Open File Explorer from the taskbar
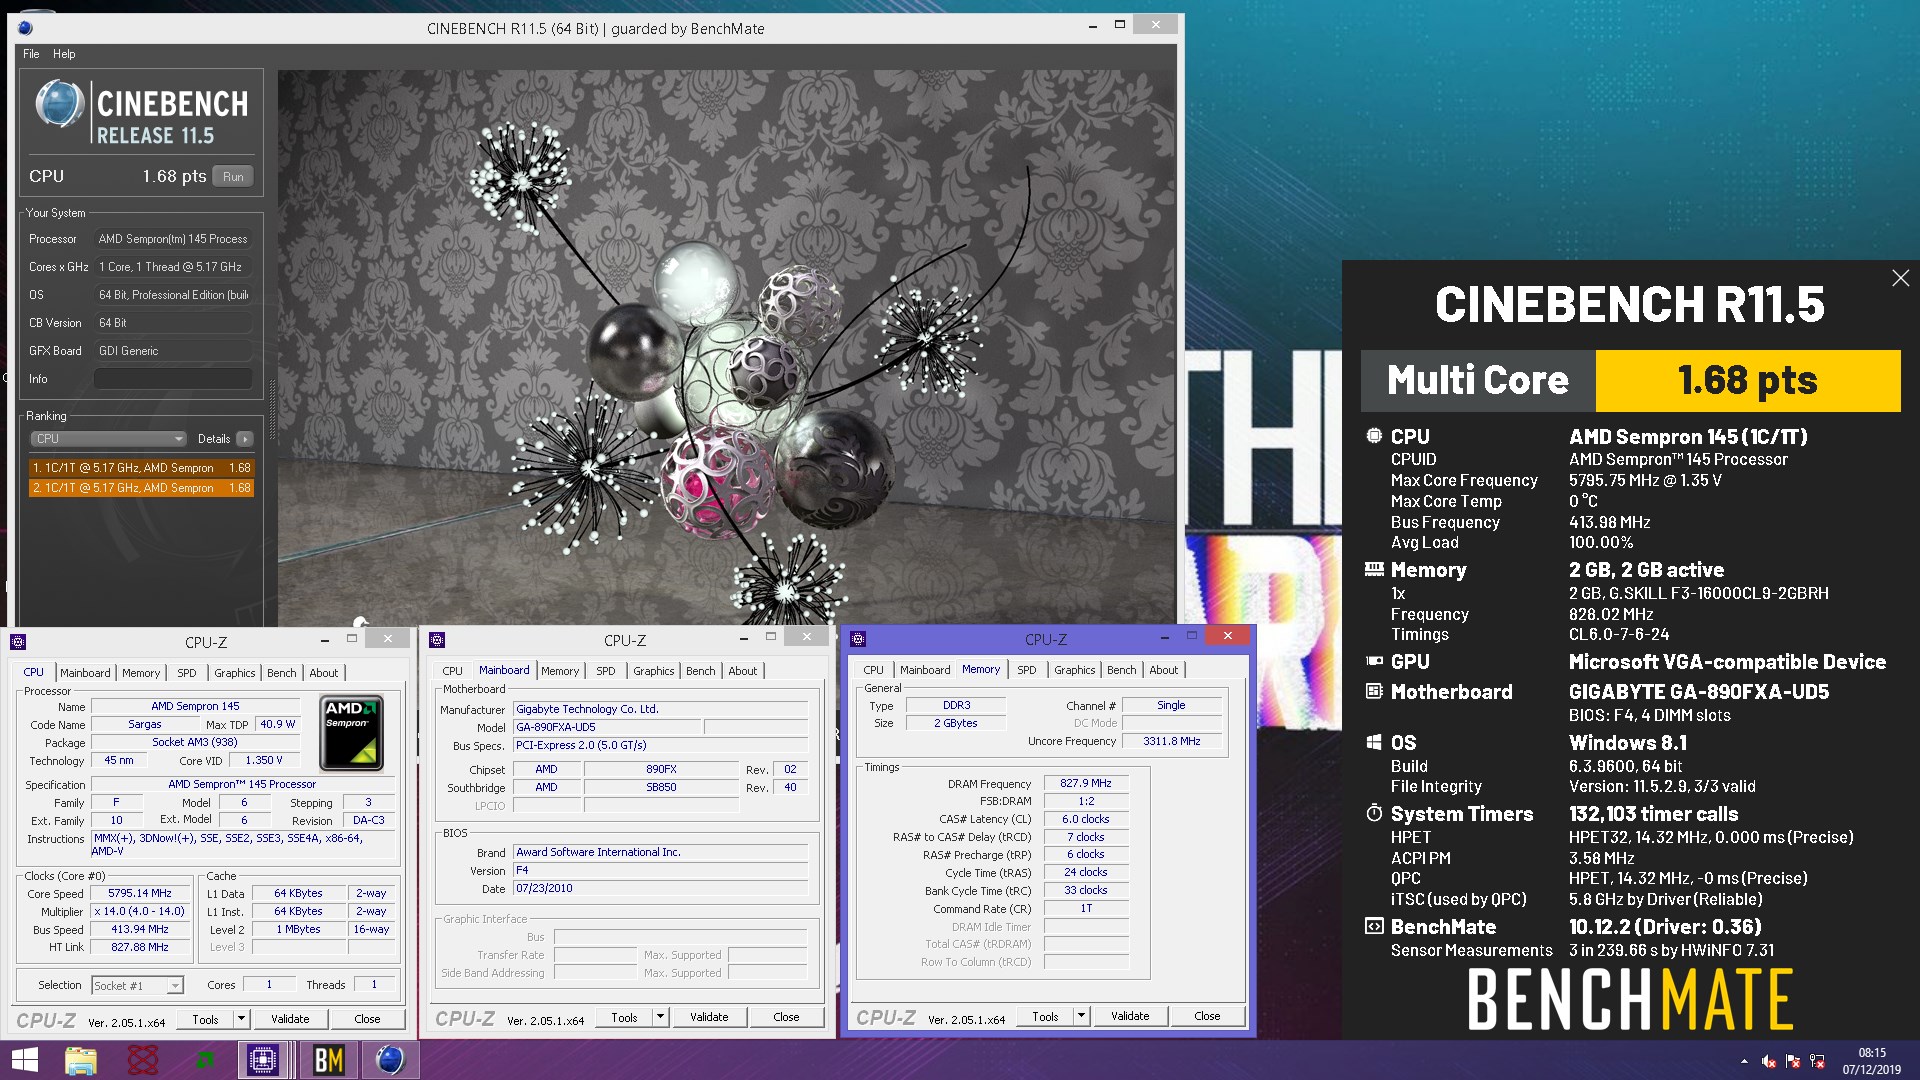1920x1080 pixels. [81, 1060]
